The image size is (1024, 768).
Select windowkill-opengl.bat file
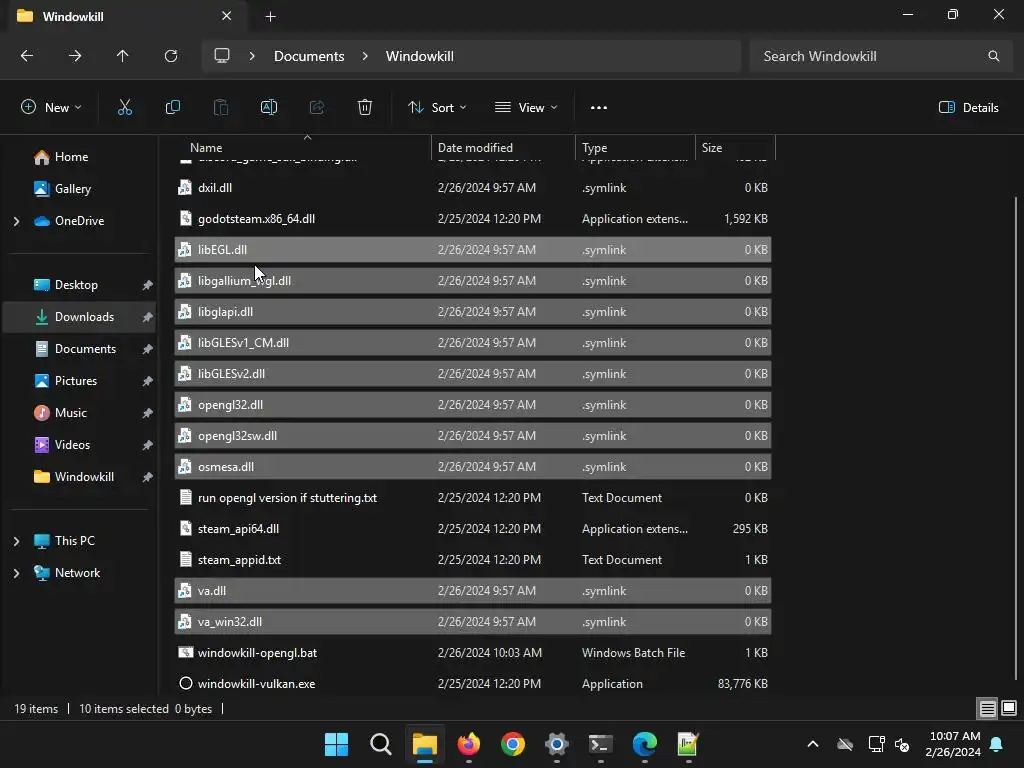473,653
